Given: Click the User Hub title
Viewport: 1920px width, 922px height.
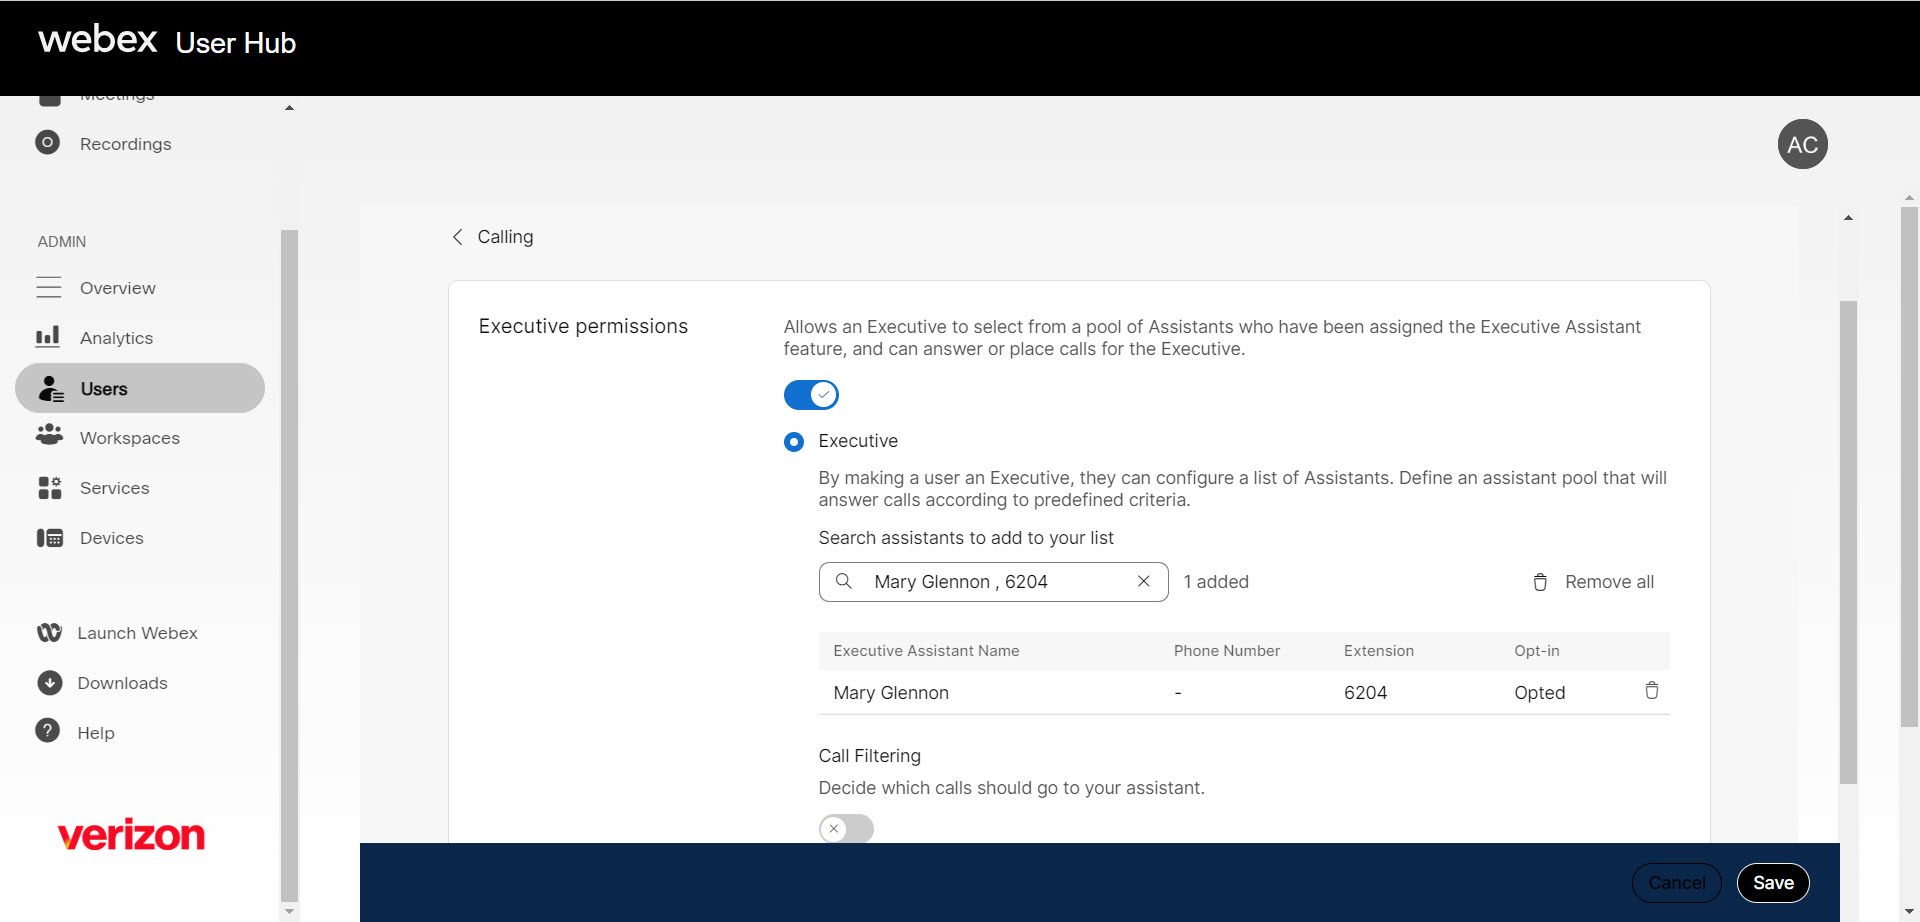Looking at the screenshot, I should (236, 43).
